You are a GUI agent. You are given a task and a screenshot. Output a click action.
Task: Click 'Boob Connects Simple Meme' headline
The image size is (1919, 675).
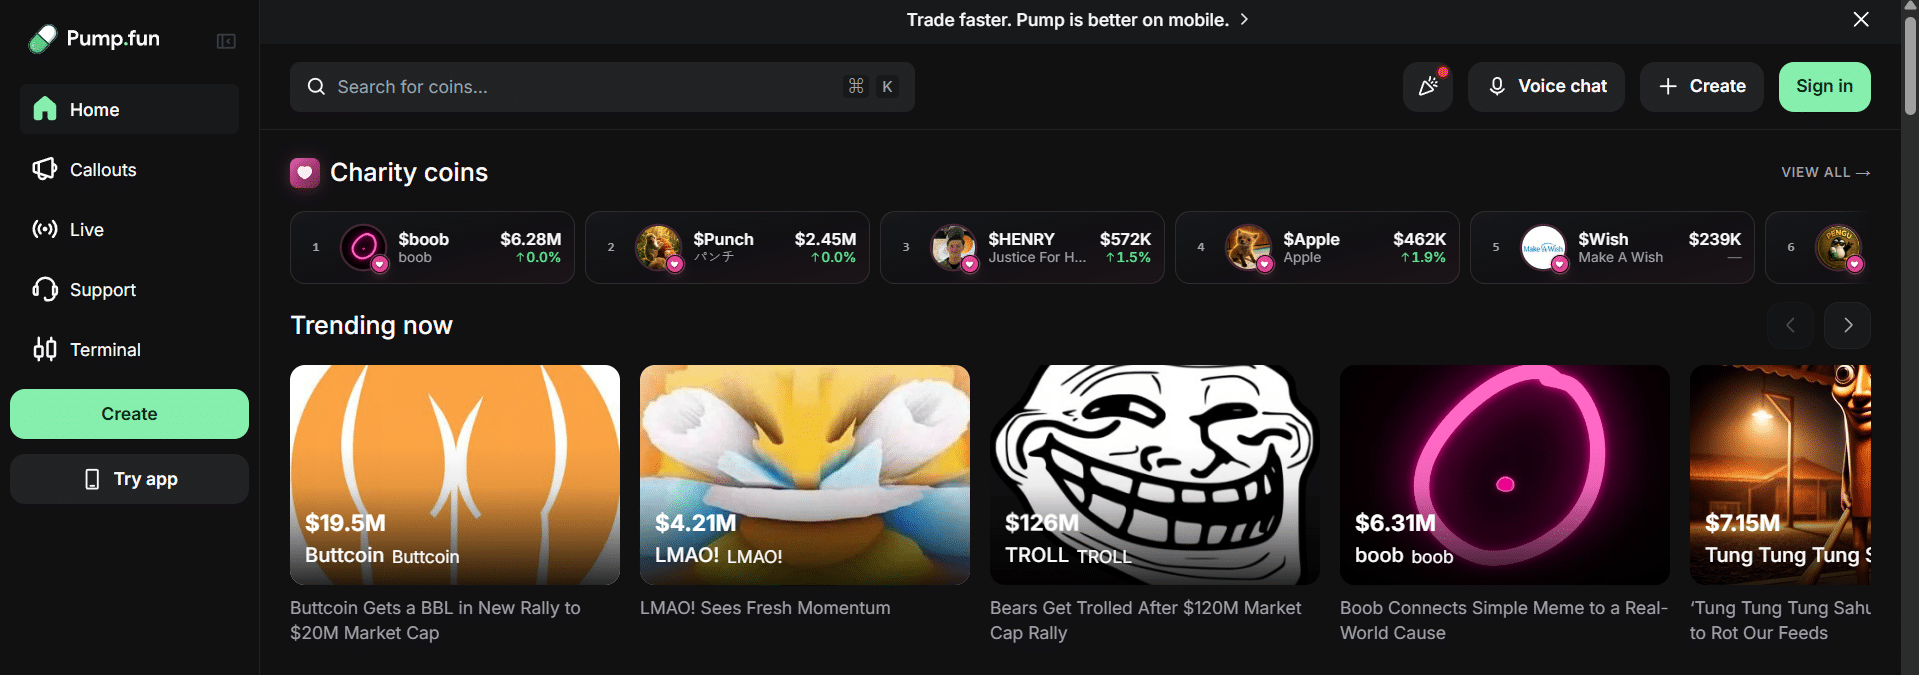point(1503,620)
